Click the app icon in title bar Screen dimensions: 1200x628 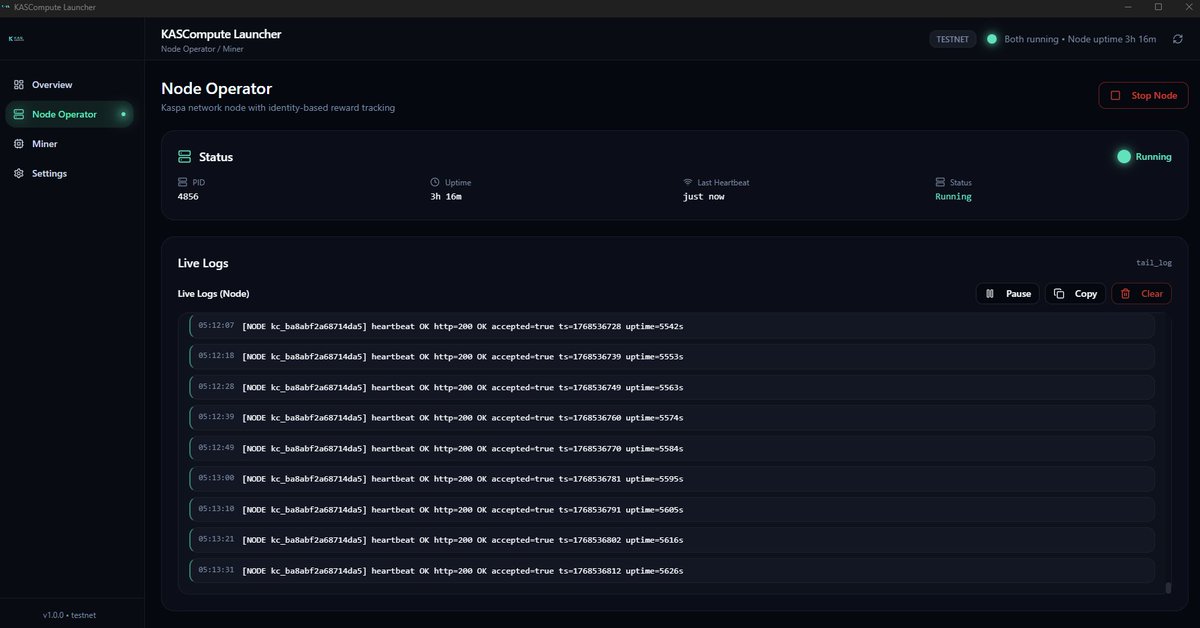coord(7,7)
